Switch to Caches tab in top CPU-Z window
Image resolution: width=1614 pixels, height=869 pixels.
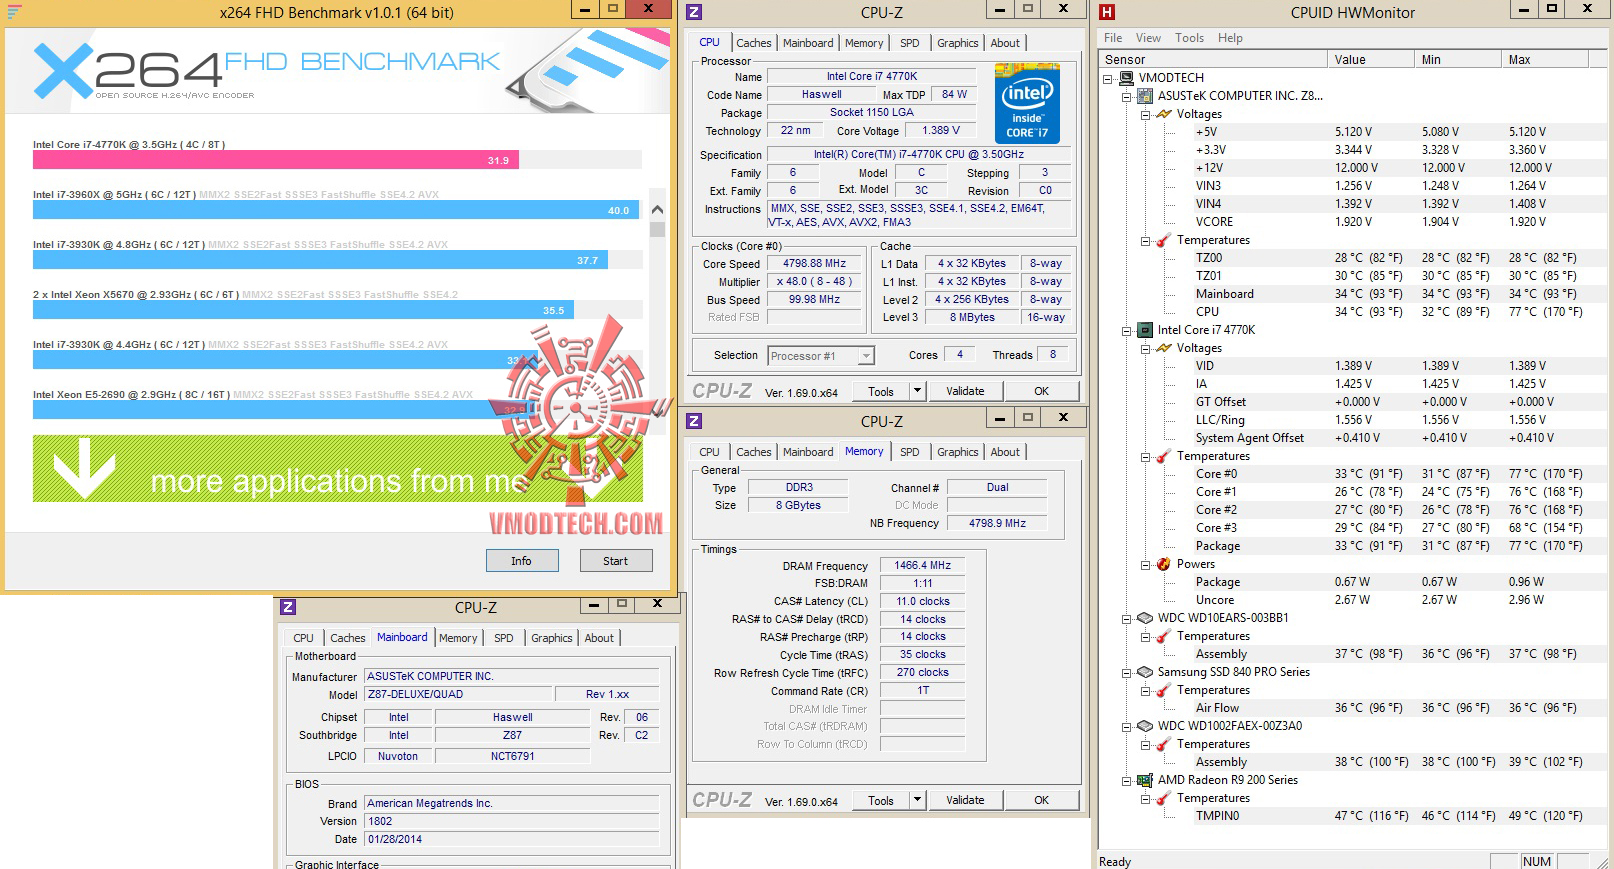tap(753, 43)
